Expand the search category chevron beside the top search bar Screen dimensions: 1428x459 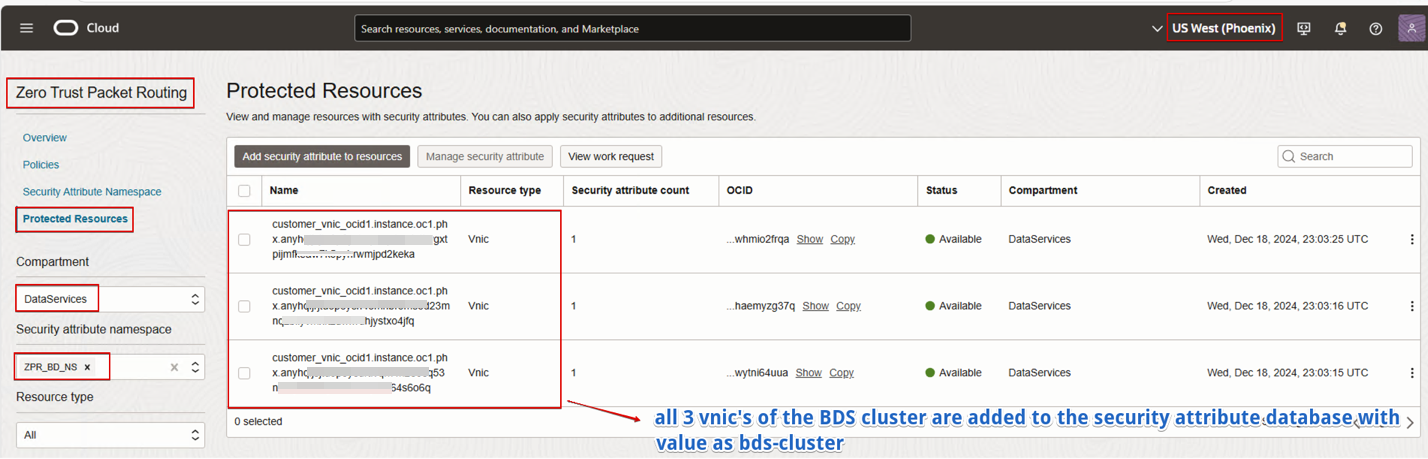point(1157,29)
